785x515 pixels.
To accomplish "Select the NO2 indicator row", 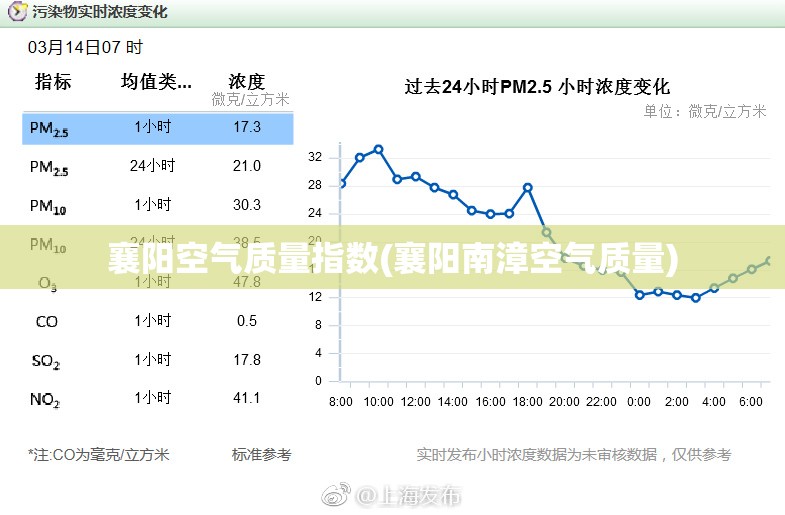I will pos(45,400).
